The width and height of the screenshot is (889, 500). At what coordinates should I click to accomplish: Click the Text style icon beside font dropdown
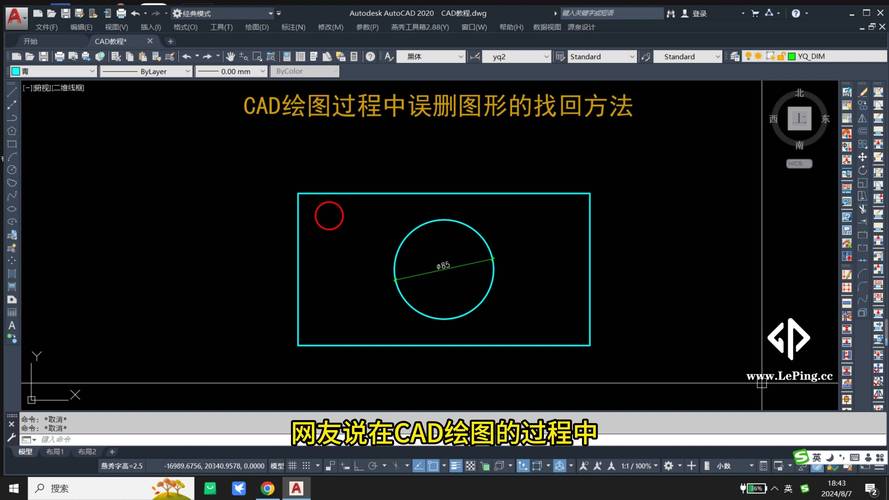point(388,57)
